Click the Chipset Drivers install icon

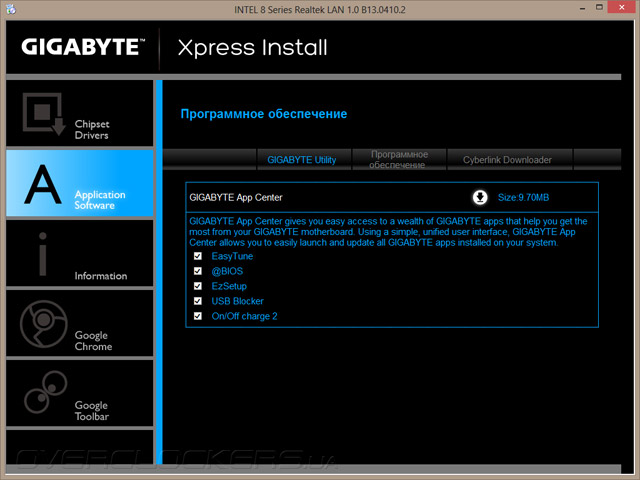point(44,114)
